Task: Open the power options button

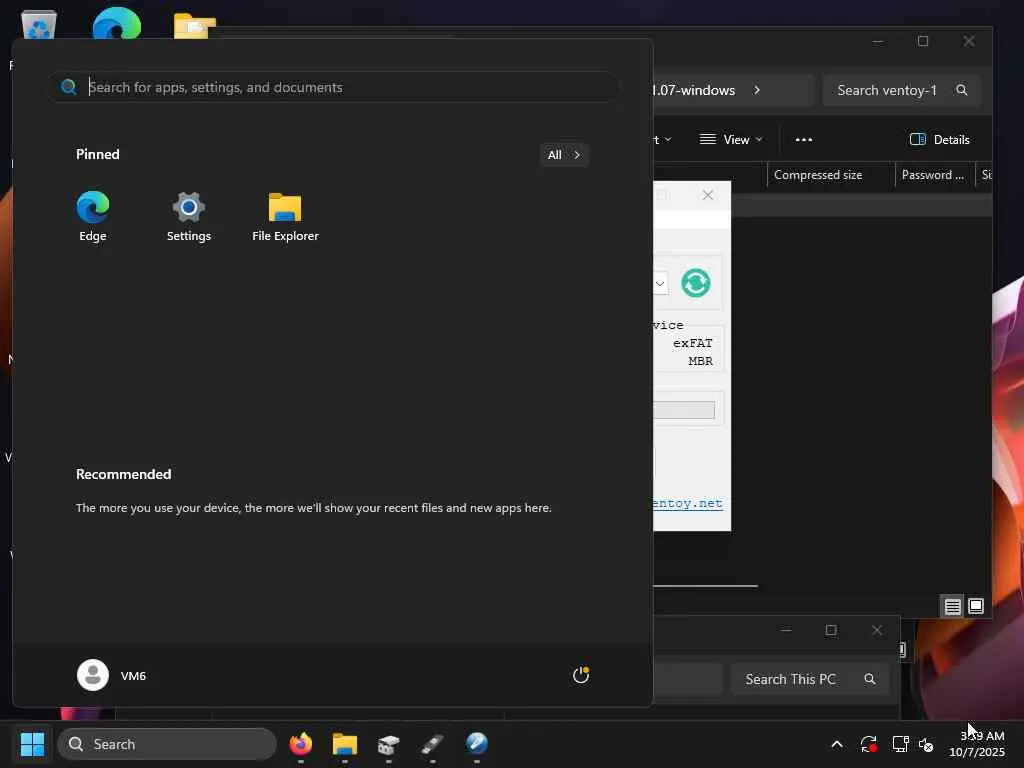Action: [x=581, y=675]
